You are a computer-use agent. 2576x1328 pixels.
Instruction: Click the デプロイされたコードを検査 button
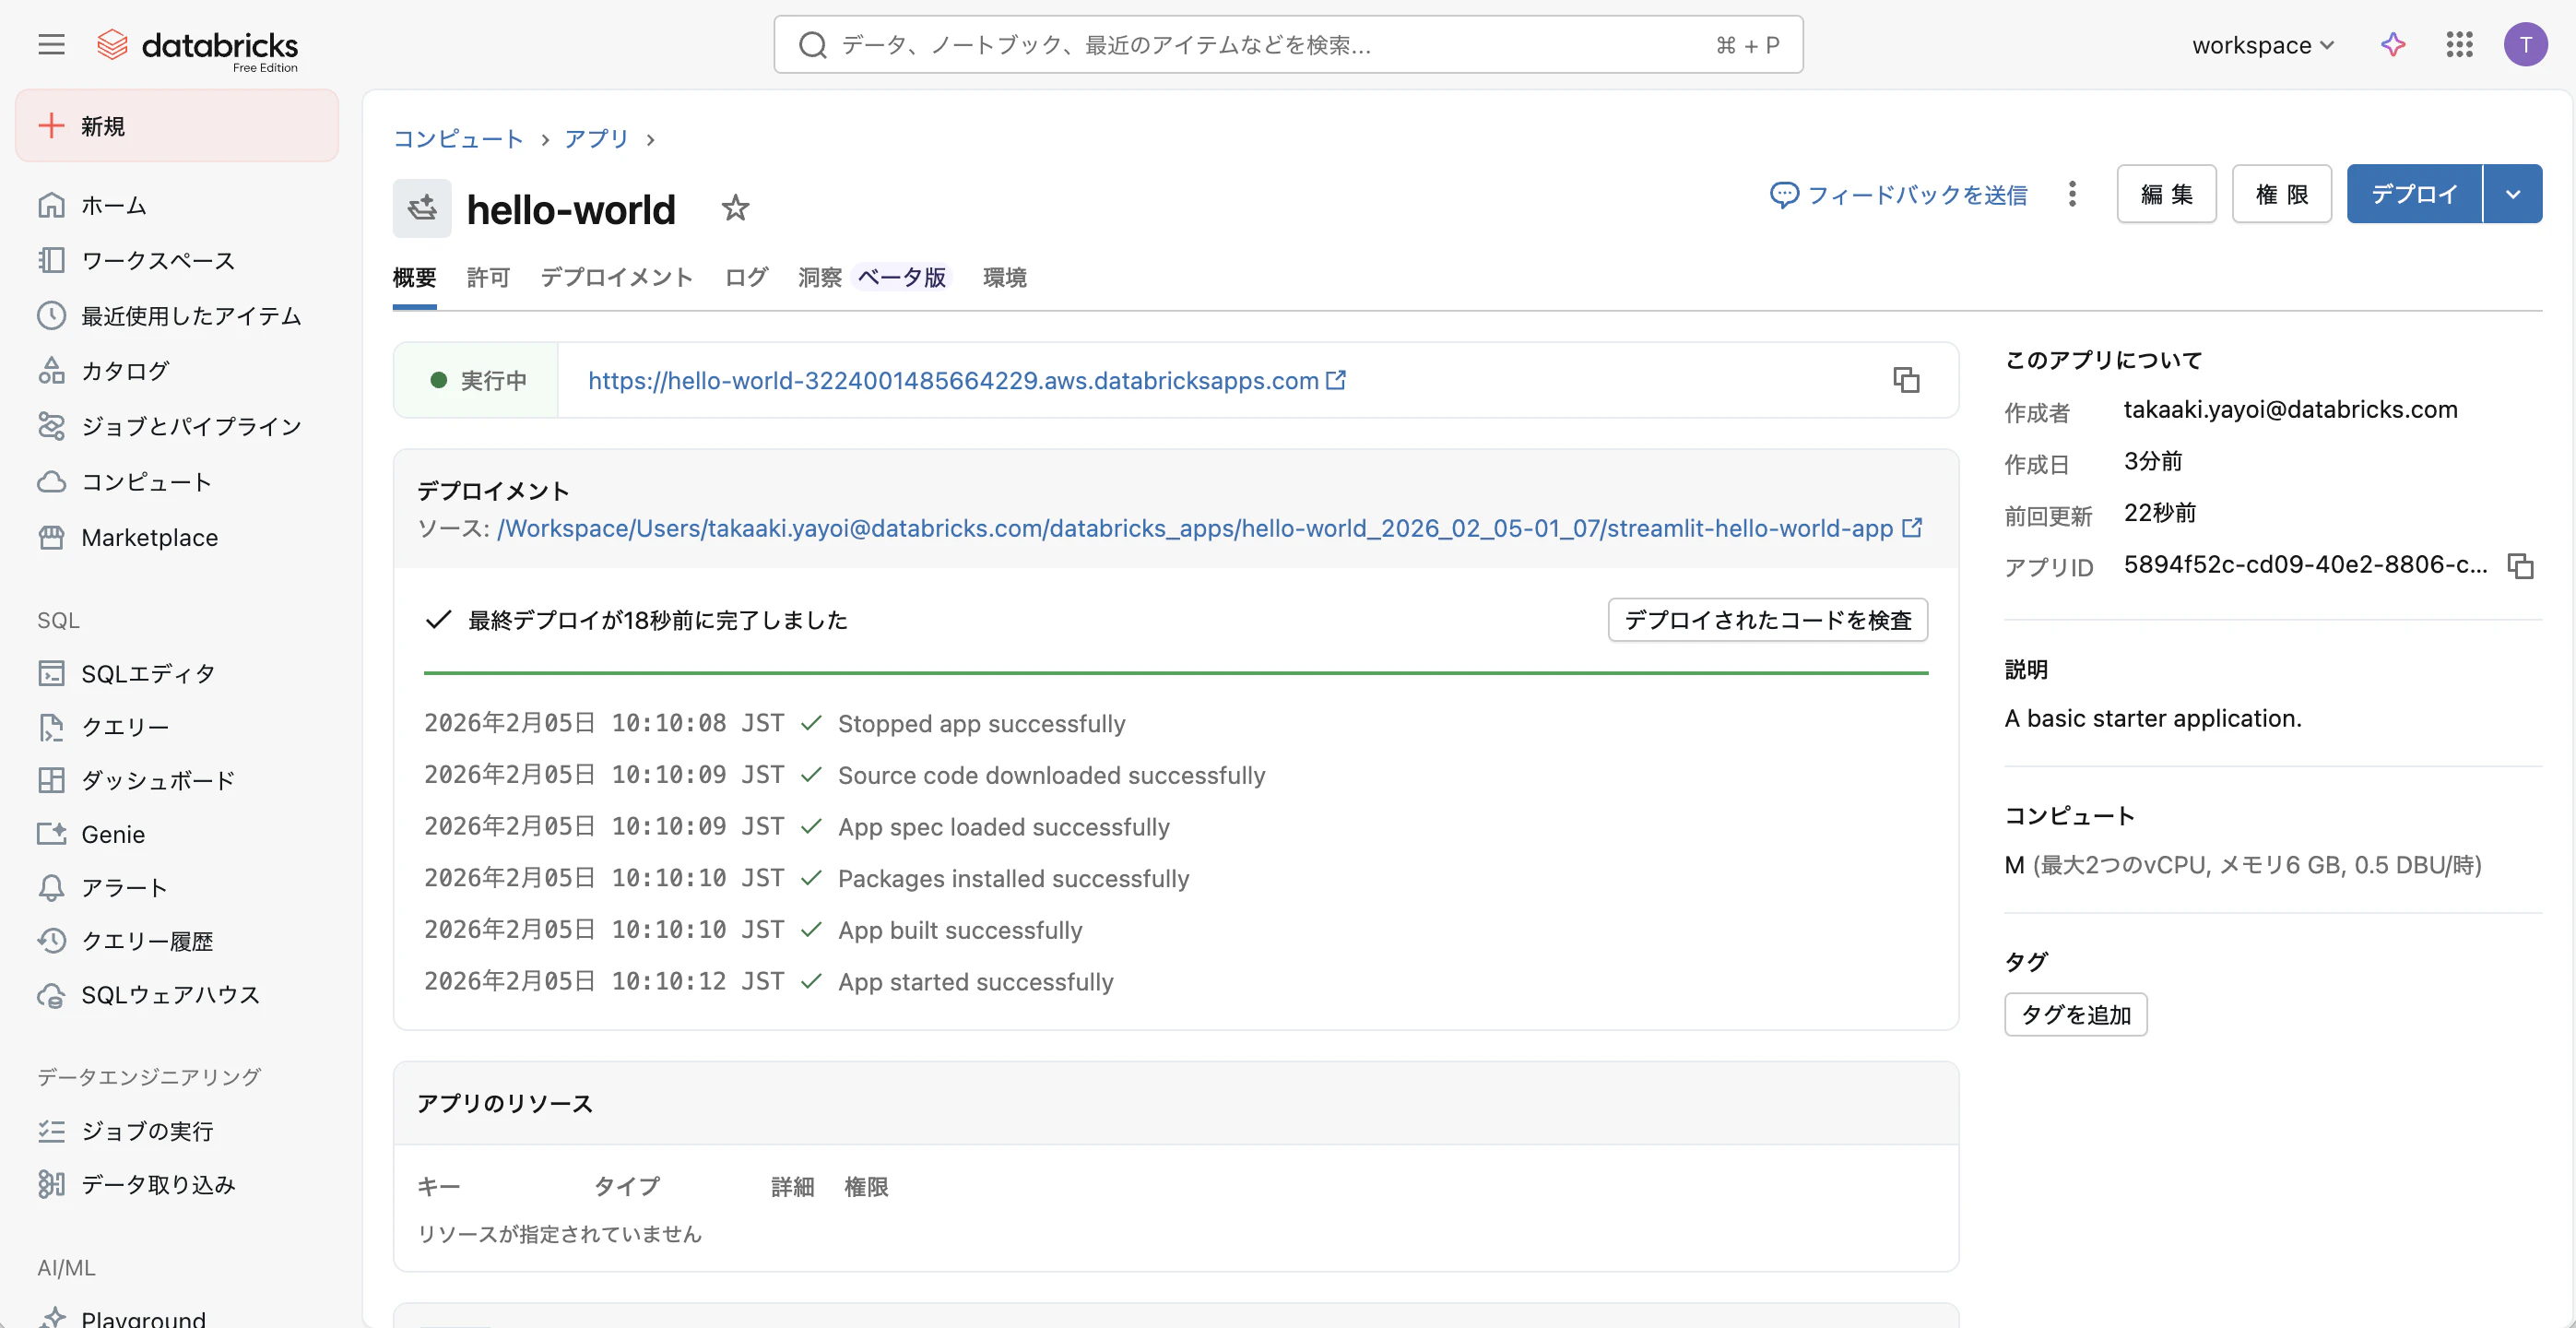coord(1766,620)
